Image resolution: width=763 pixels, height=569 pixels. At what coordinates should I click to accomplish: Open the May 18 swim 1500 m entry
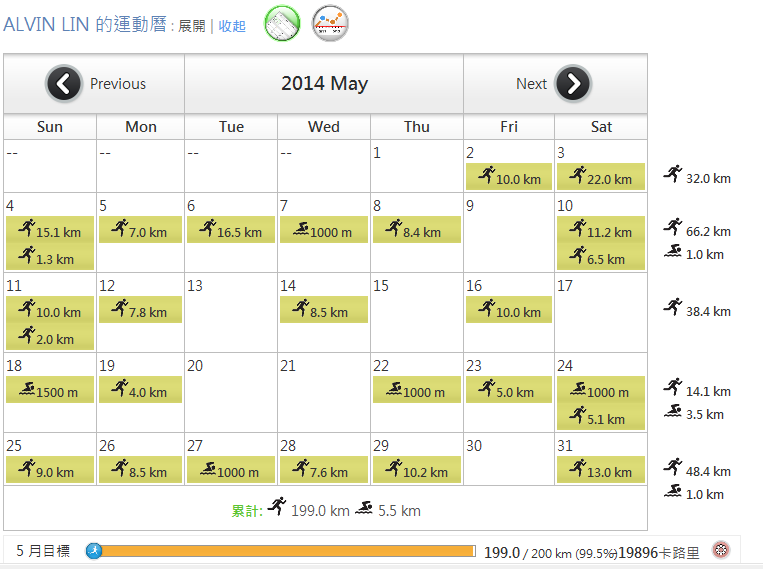pyautogui.click(x=50, y=391)
